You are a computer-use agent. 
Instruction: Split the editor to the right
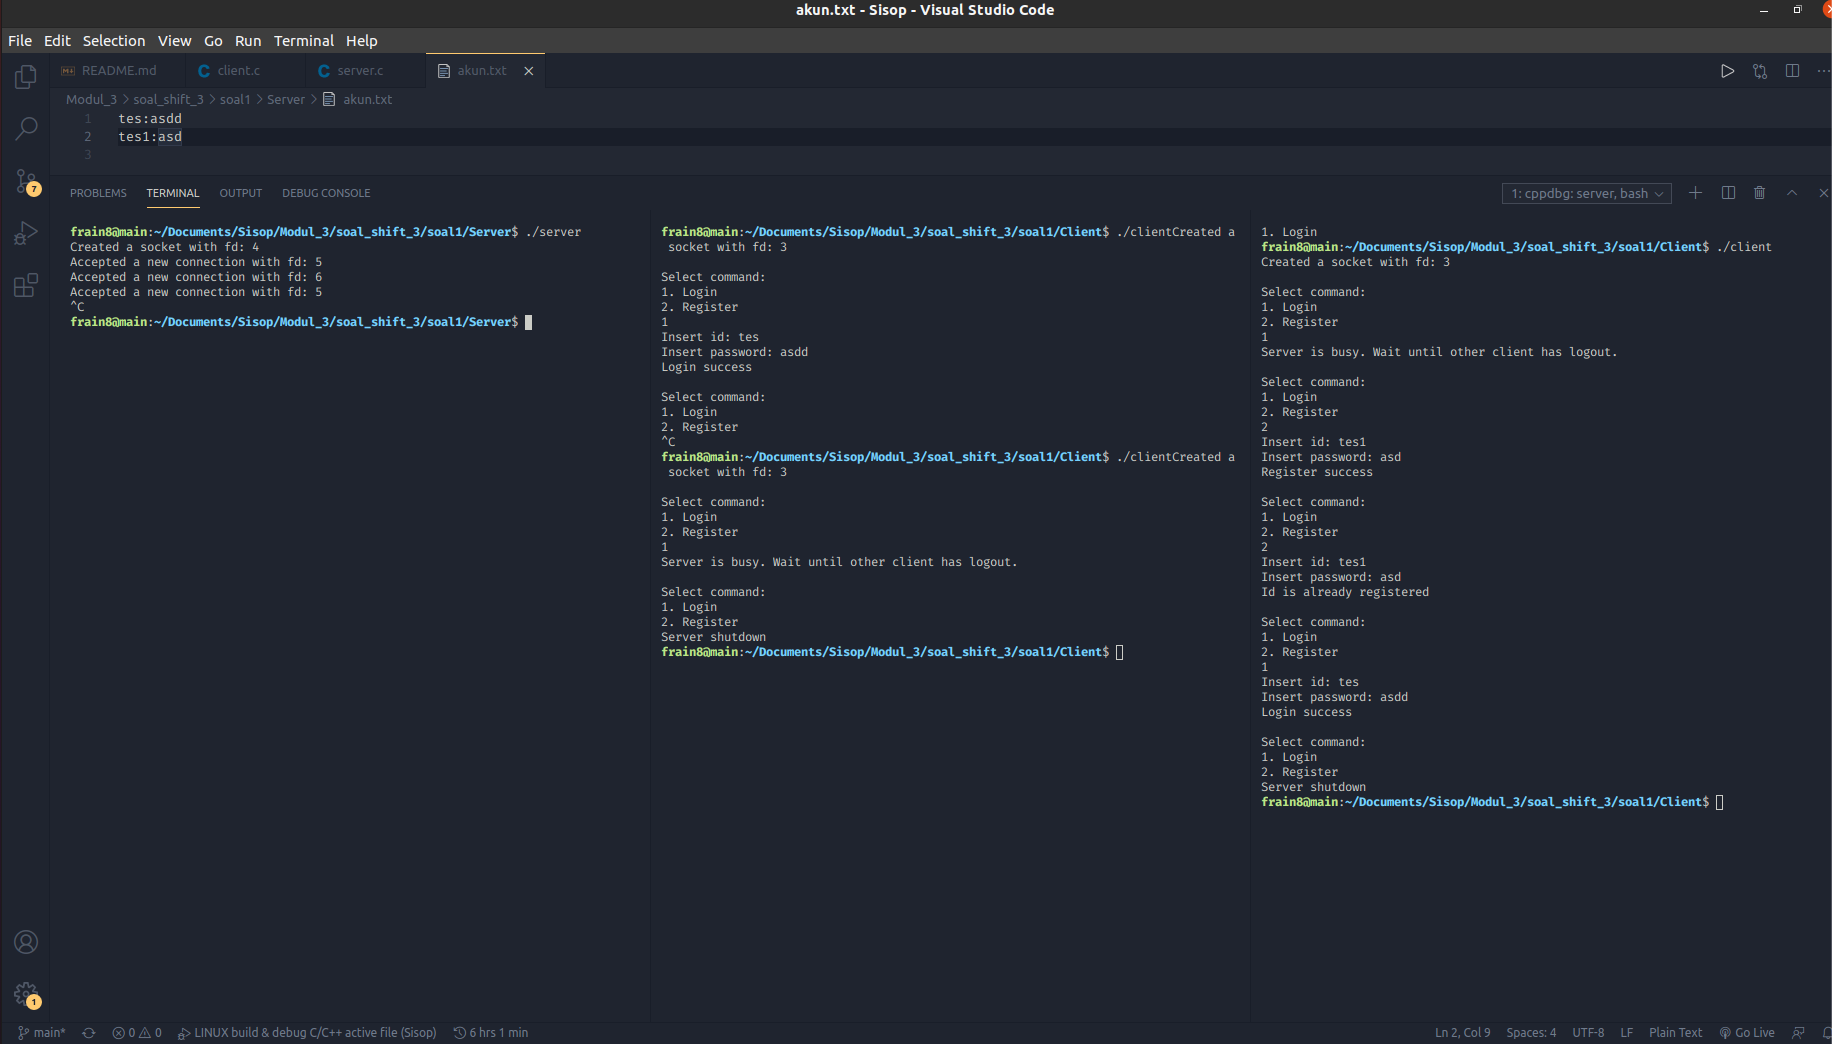tap(1792, 71)
